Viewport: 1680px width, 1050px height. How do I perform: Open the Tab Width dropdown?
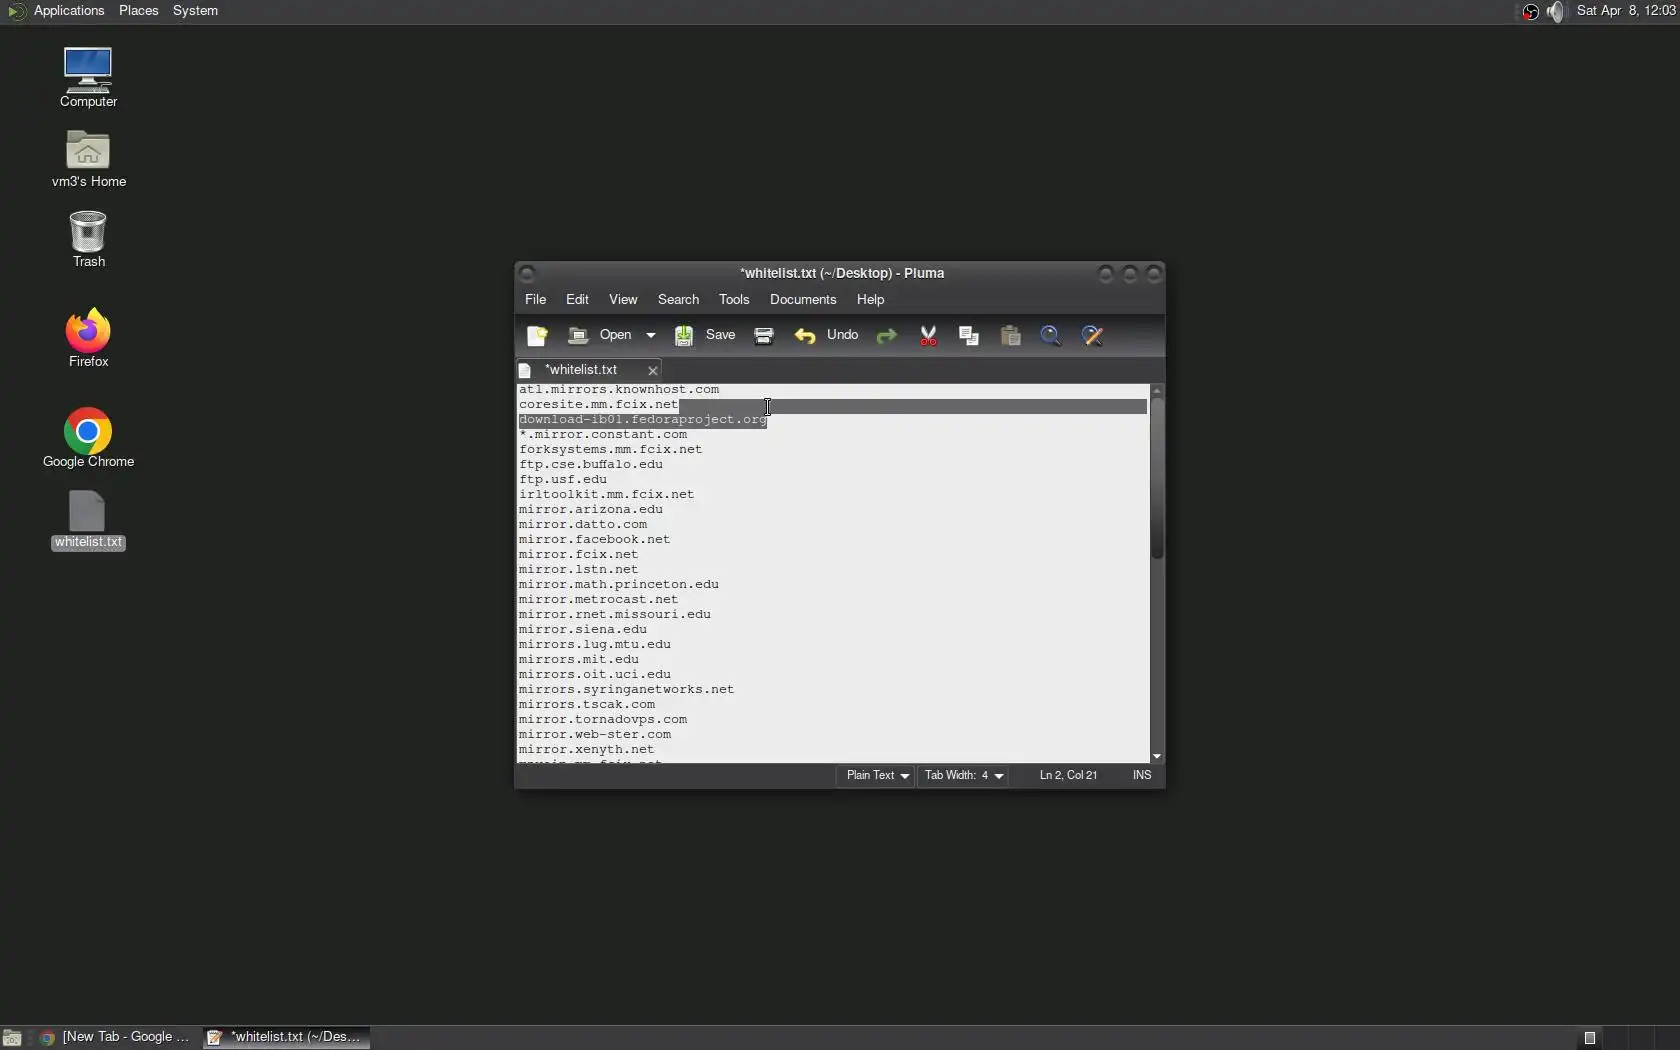coord(964,776)
